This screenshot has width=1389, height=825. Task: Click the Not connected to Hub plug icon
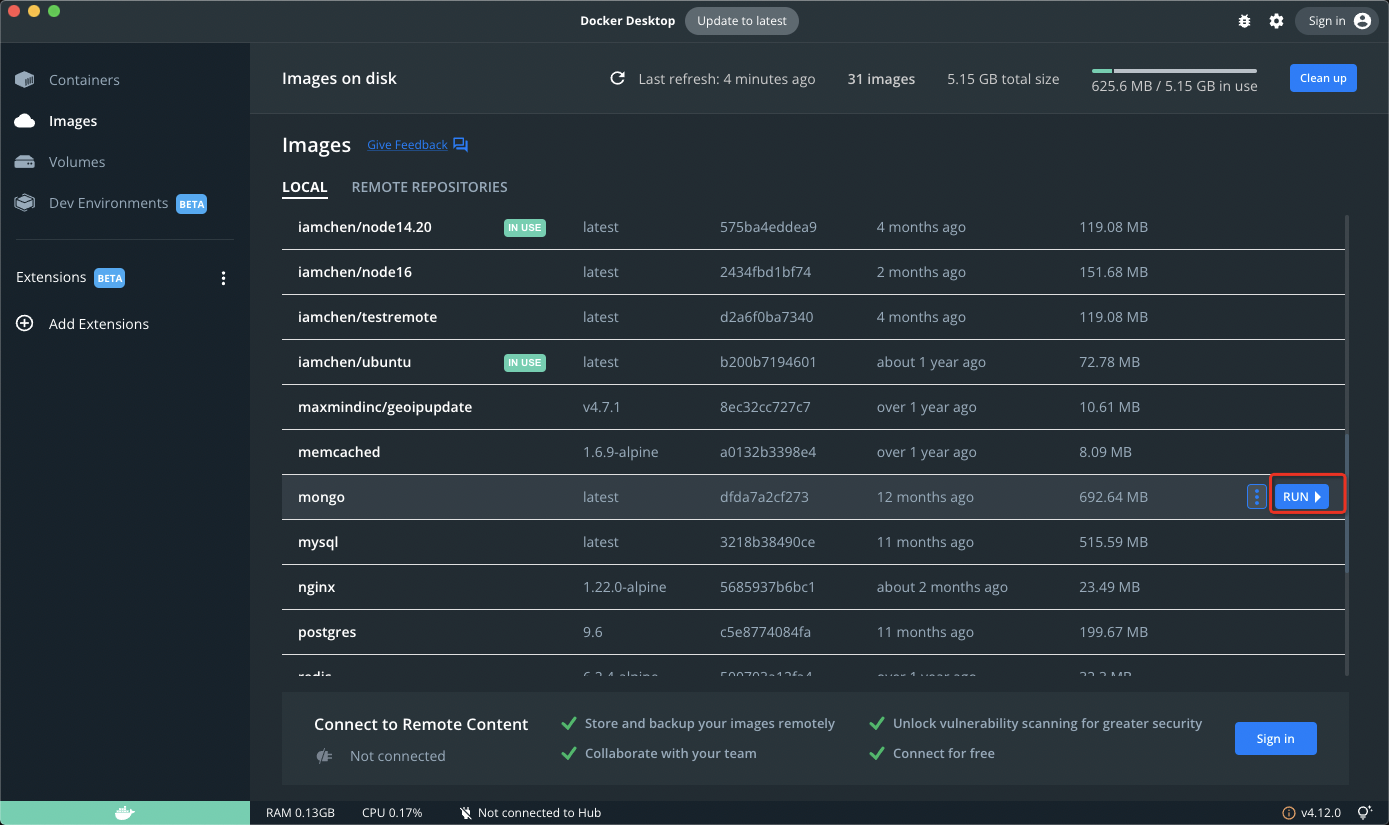465,813
